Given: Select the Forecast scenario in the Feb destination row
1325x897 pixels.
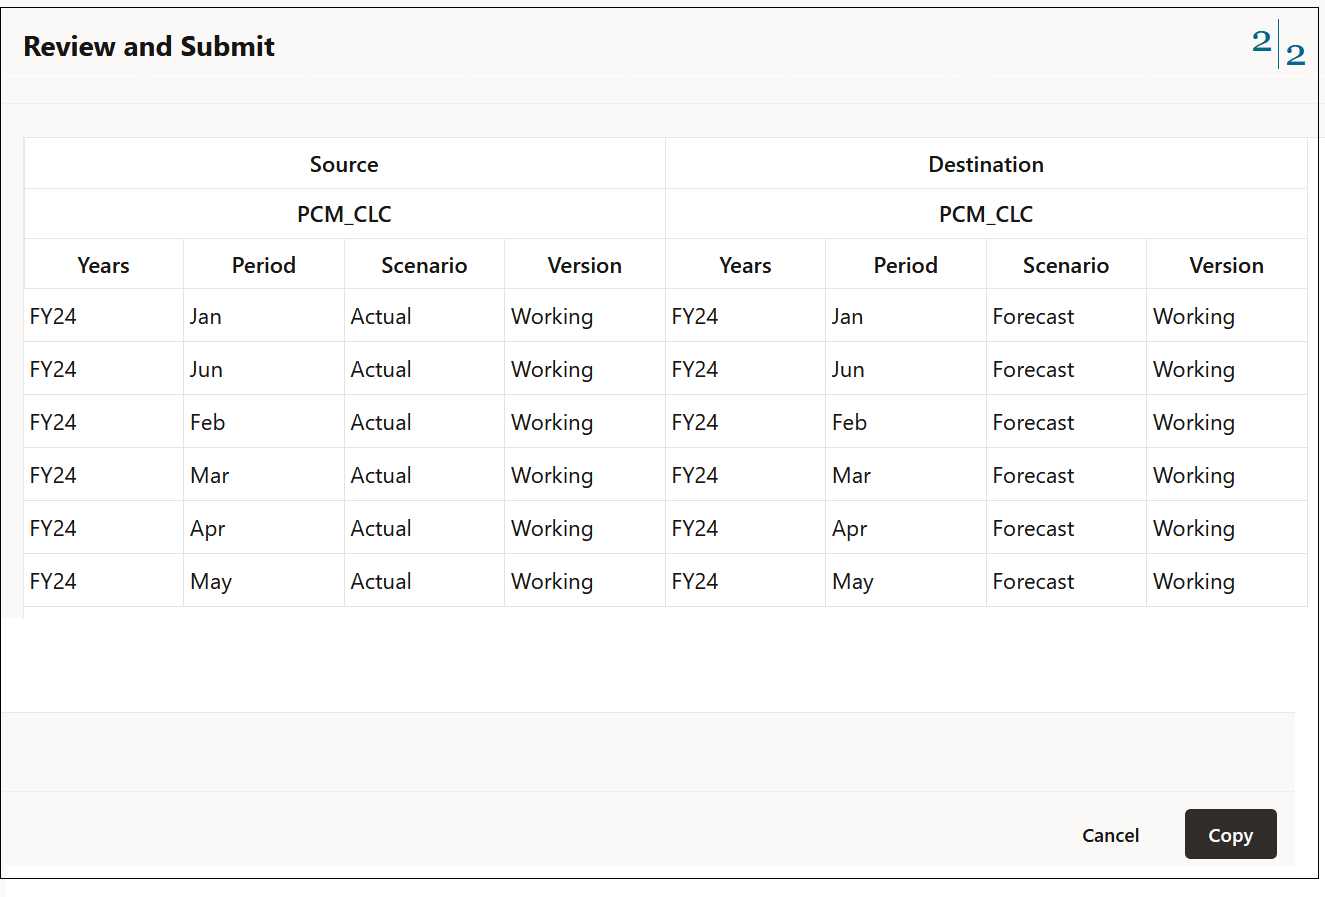Looking at the screenshot, I should tap(1033, 422).
